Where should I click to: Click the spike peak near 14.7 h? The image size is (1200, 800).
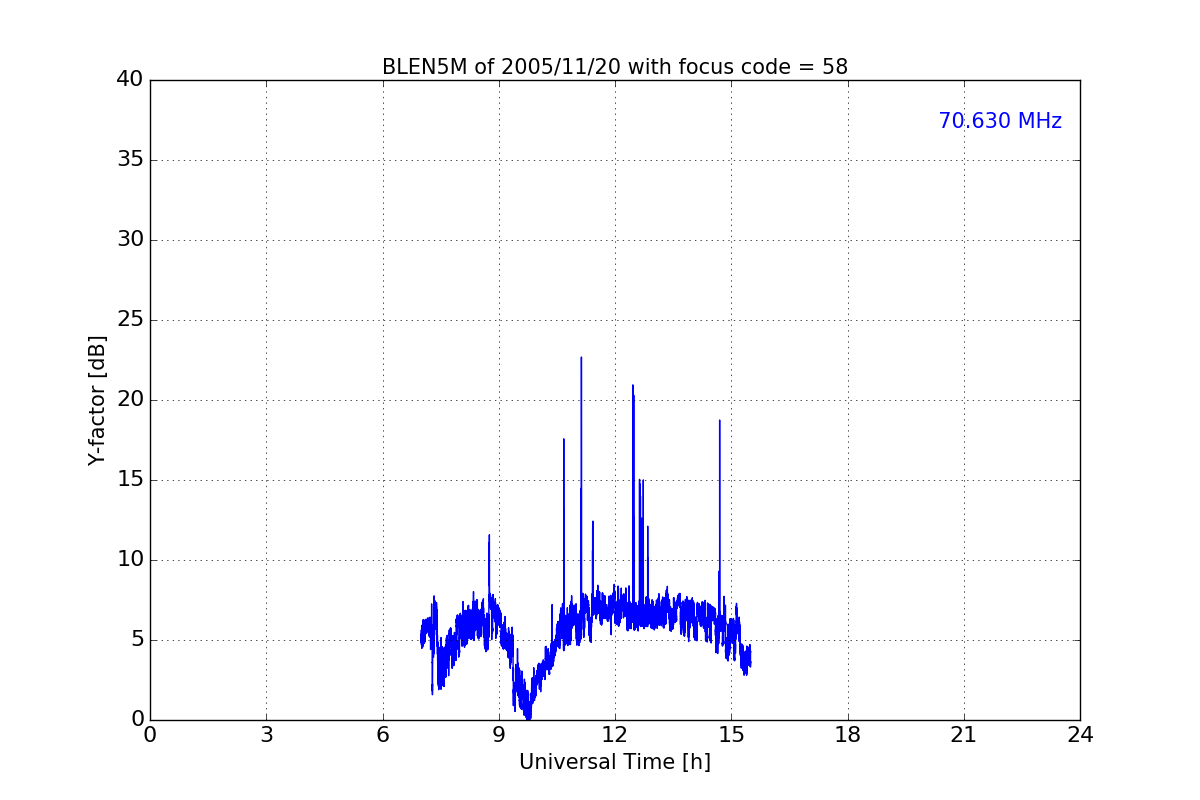coord(719,421)
